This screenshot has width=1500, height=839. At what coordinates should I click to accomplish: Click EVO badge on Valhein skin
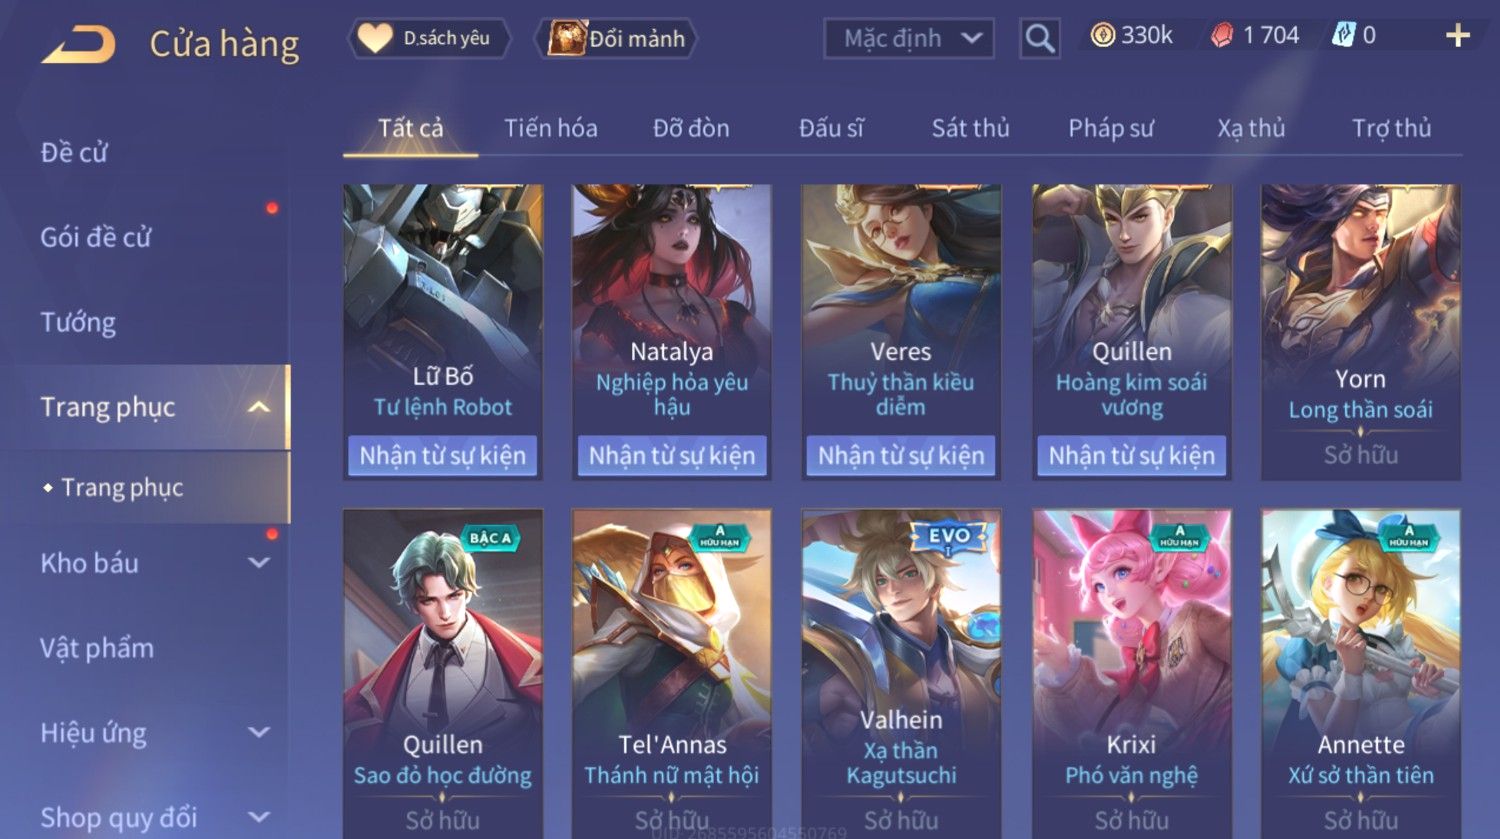(x=948, y=536)
